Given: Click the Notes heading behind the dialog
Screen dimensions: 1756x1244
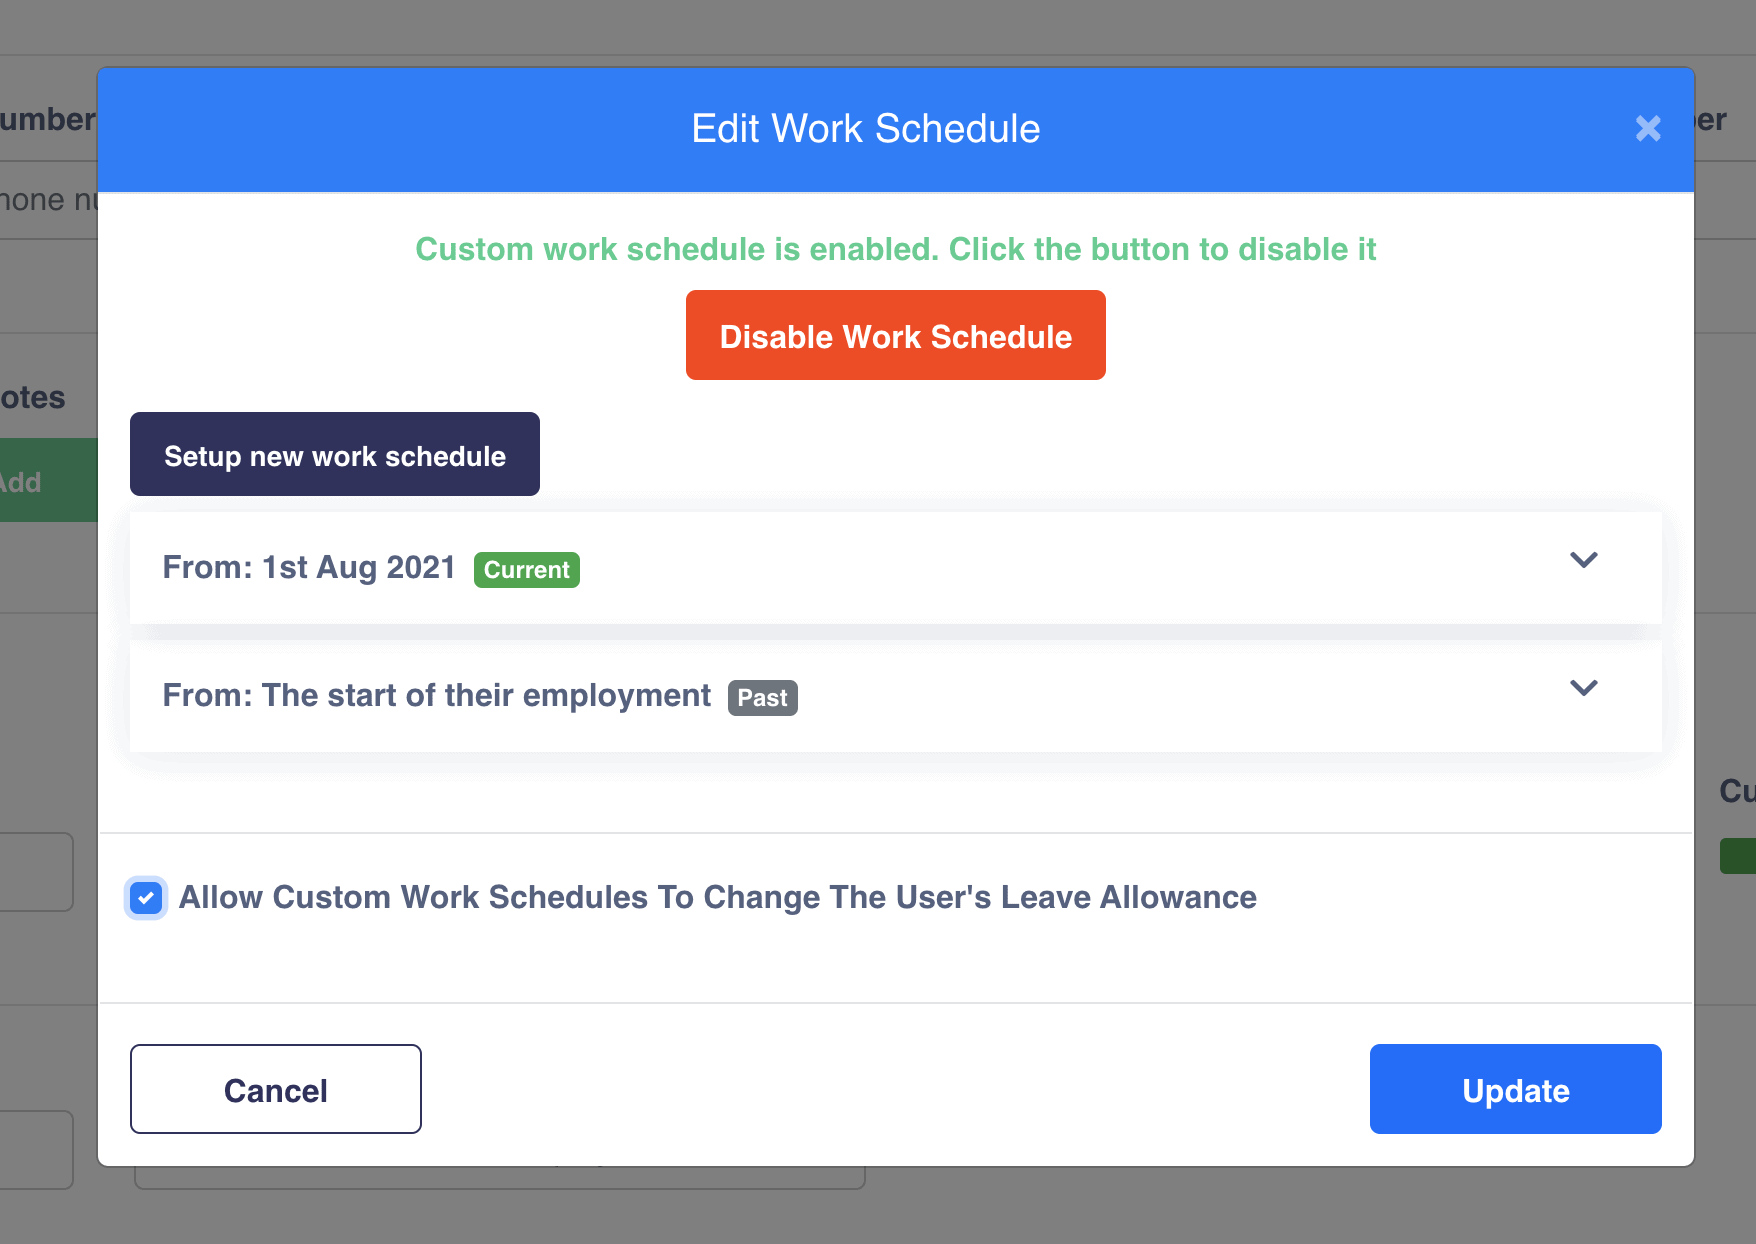Looking at the screenshot, I should (33, 397).
